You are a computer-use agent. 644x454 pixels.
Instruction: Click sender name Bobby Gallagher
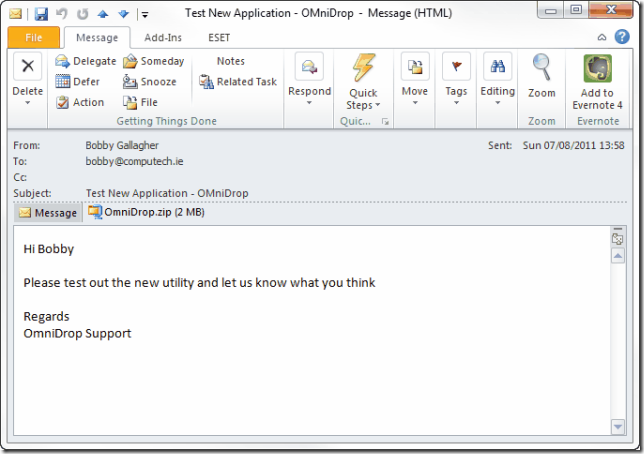(122, 145)
